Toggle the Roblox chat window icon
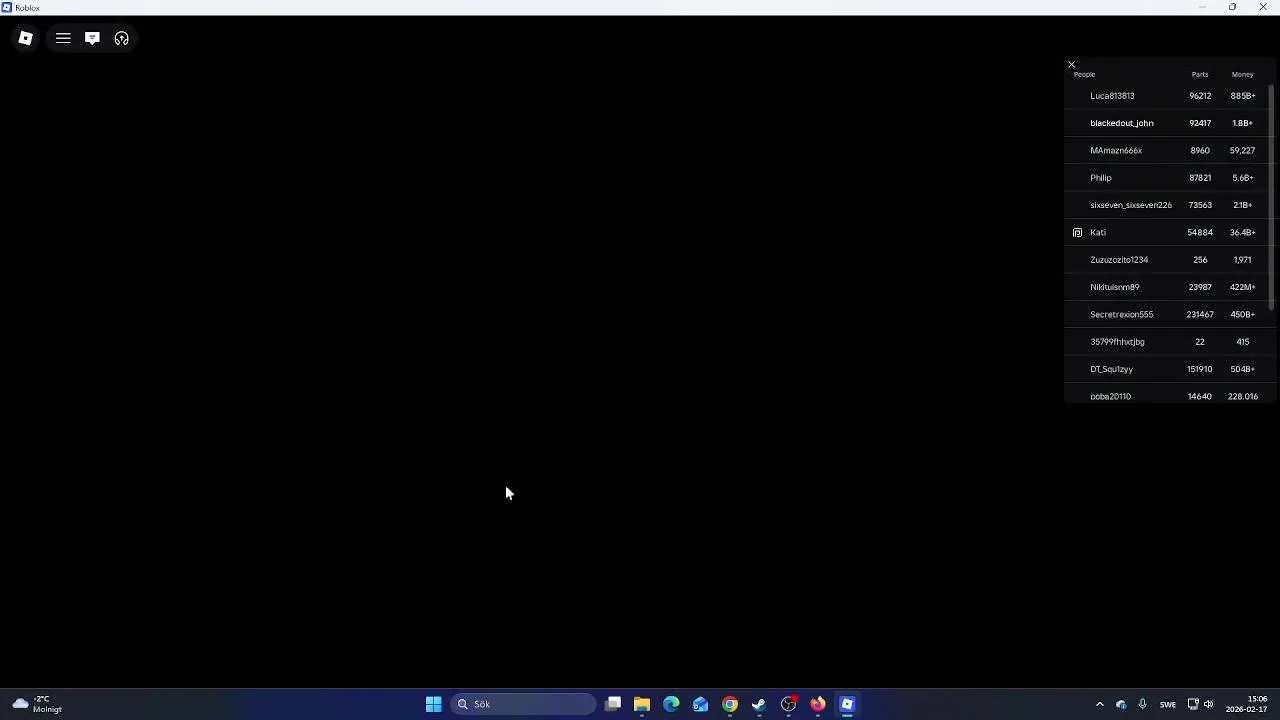The image size is (1280, 720). [92, 38]
